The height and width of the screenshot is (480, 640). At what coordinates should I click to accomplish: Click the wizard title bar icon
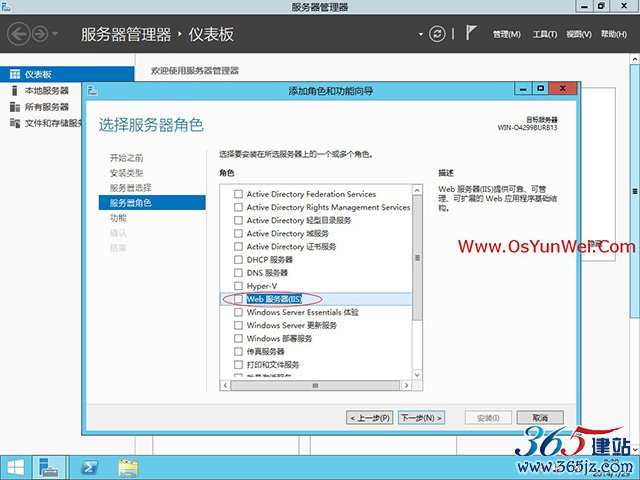click(93, 90)
